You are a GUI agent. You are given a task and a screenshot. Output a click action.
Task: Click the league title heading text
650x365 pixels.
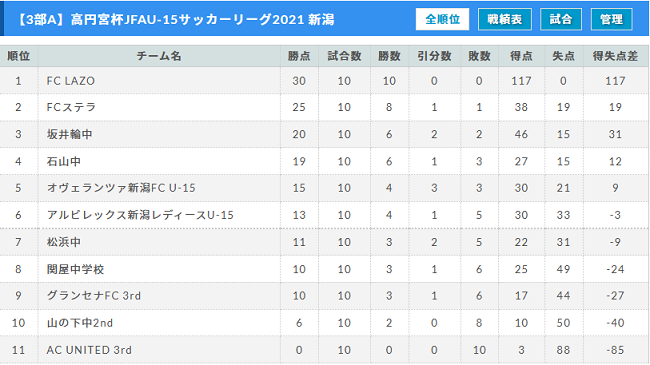(175, 19)
